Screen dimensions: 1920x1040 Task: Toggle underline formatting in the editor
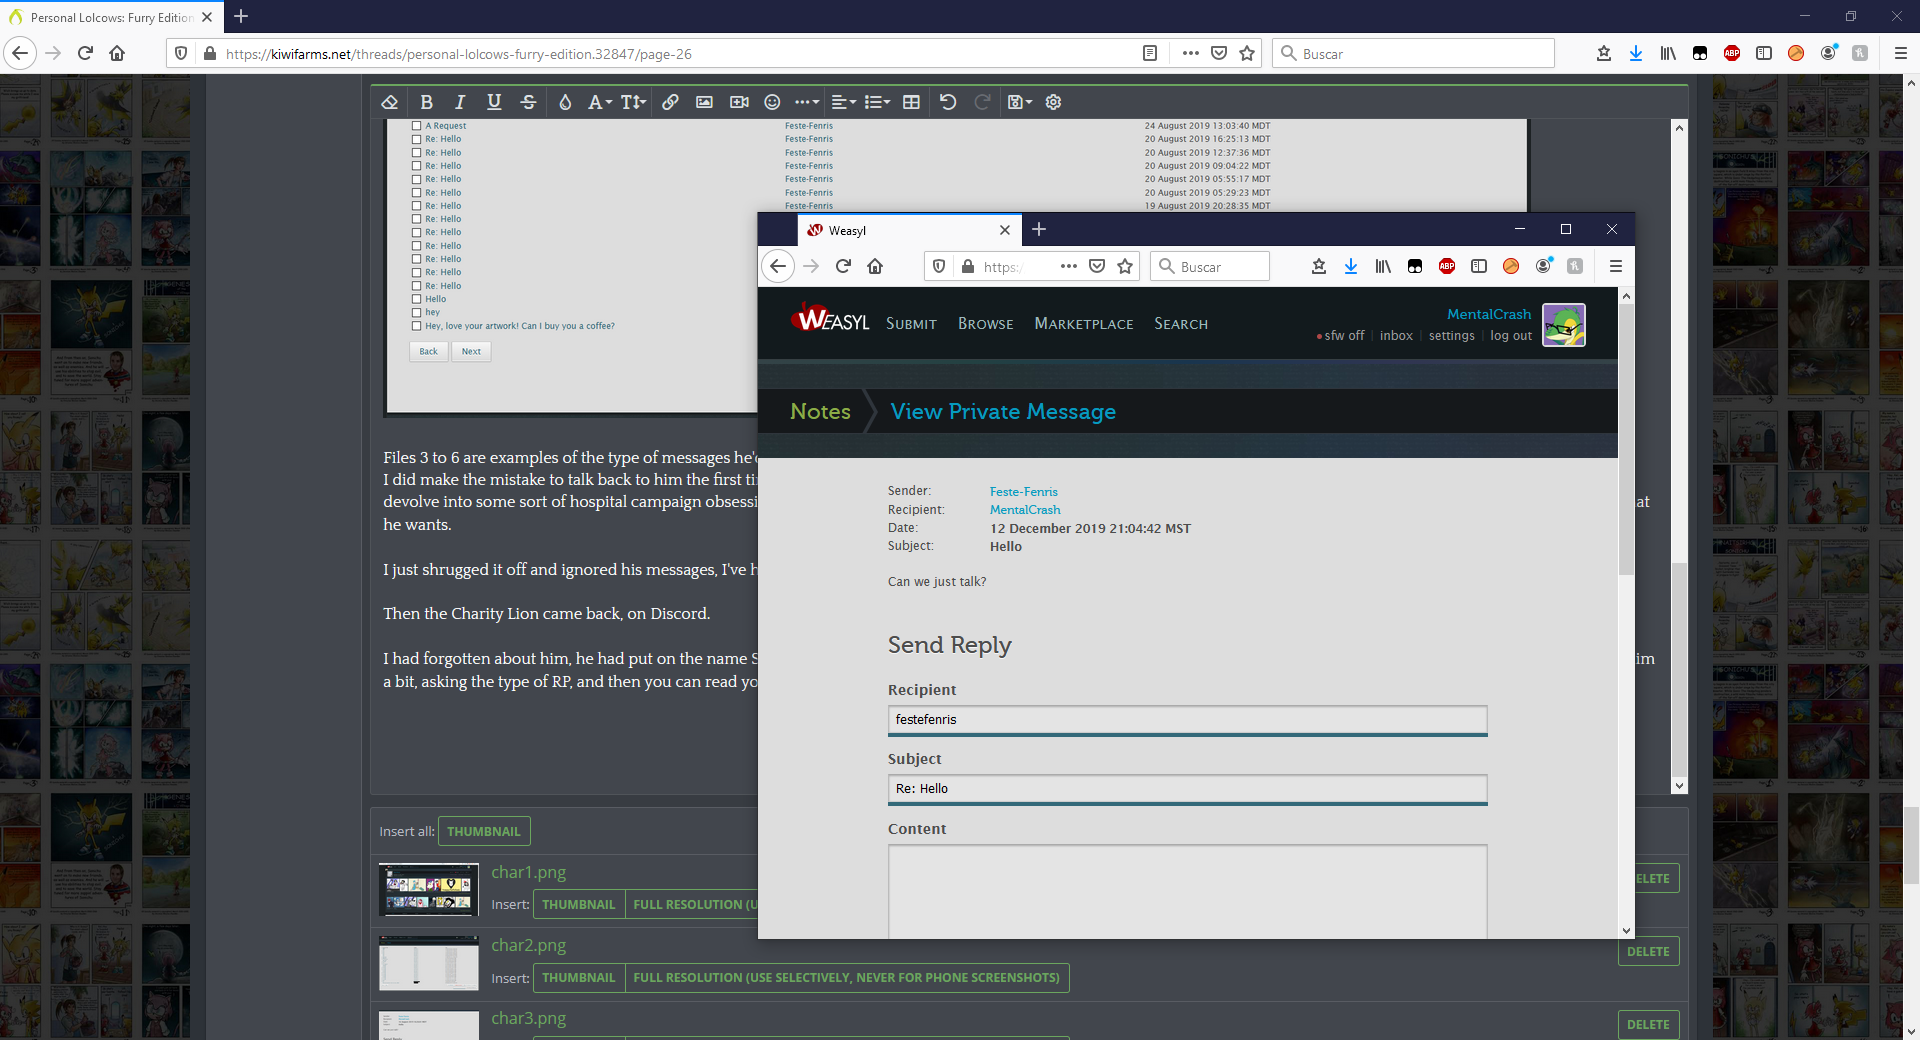tap(494, 102)
